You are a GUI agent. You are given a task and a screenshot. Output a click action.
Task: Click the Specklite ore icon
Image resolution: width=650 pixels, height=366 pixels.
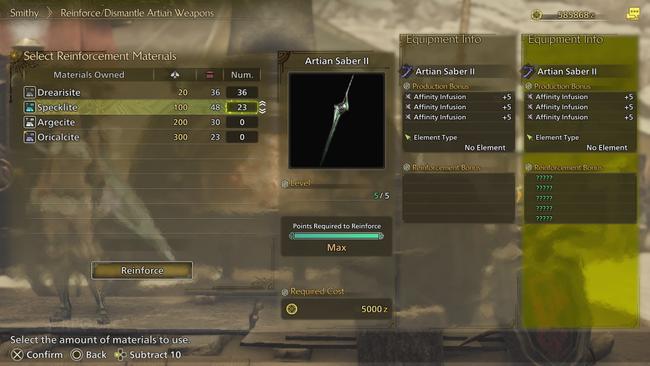29,107
